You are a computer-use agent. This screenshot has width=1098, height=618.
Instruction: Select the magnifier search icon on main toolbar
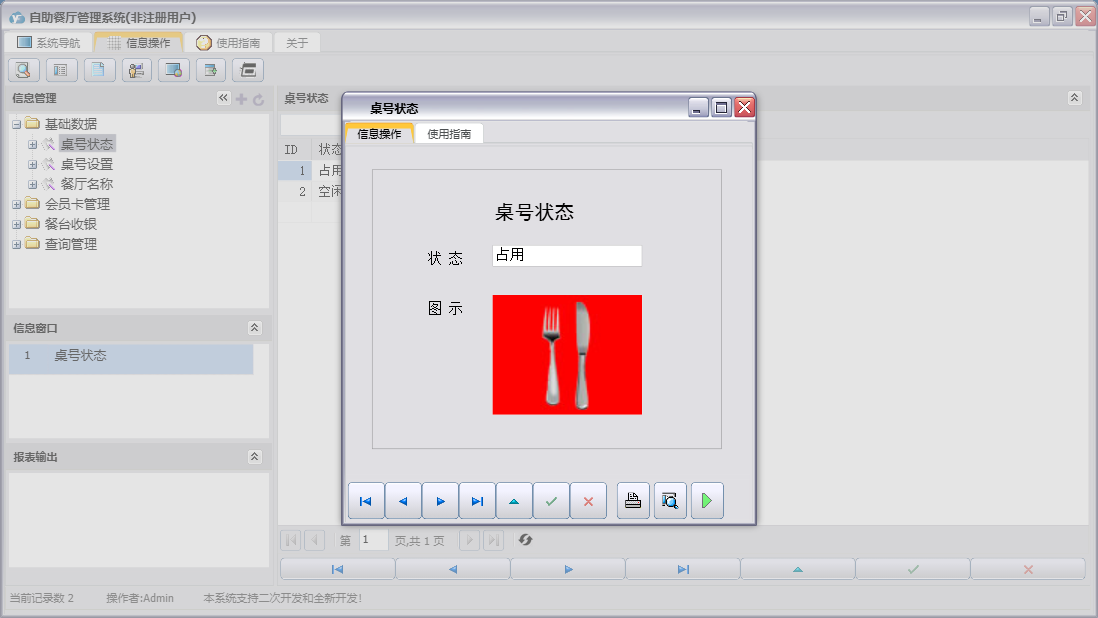click(22, 69)
